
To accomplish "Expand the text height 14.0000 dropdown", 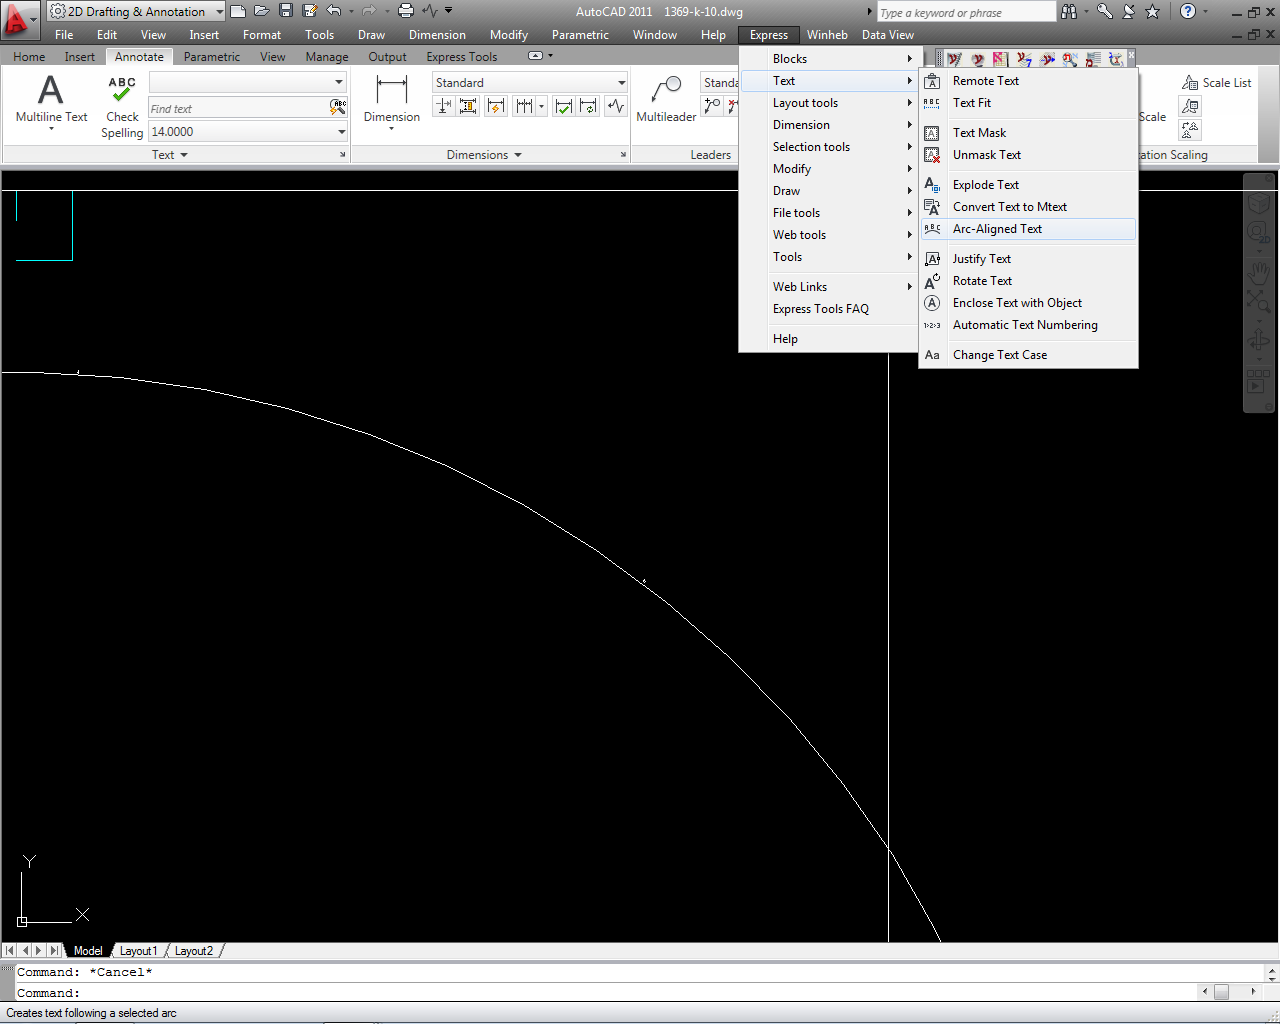I will tap(341, 132).
